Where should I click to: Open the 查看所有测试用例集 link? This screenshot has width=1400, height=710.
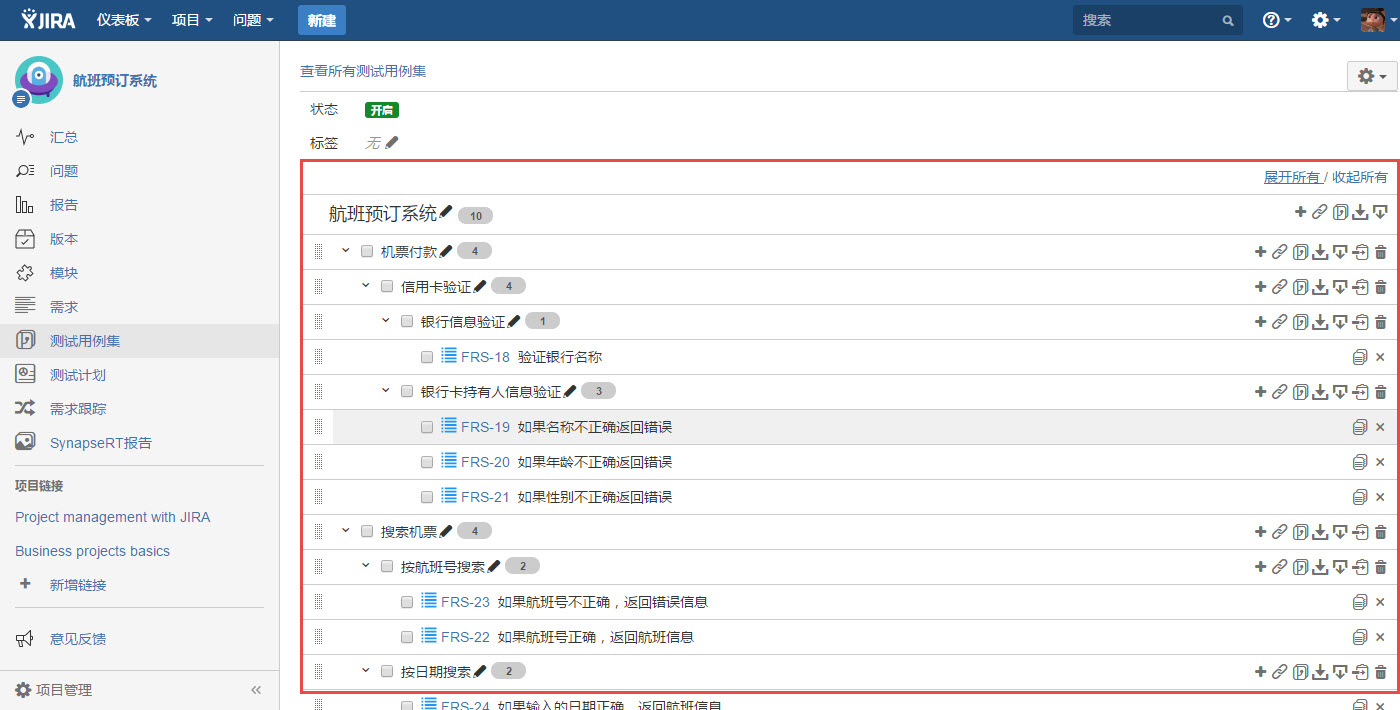tap(363, 71)
